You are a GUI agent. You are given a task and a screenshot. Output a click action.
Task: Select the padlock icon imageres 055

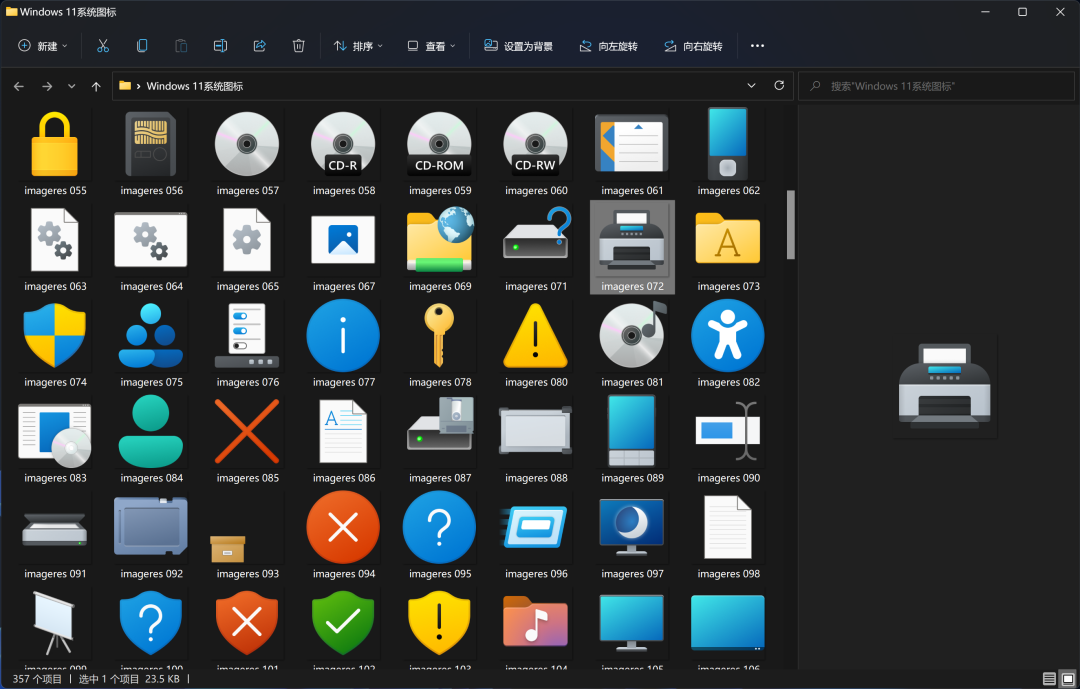click(x=55, y=144)
